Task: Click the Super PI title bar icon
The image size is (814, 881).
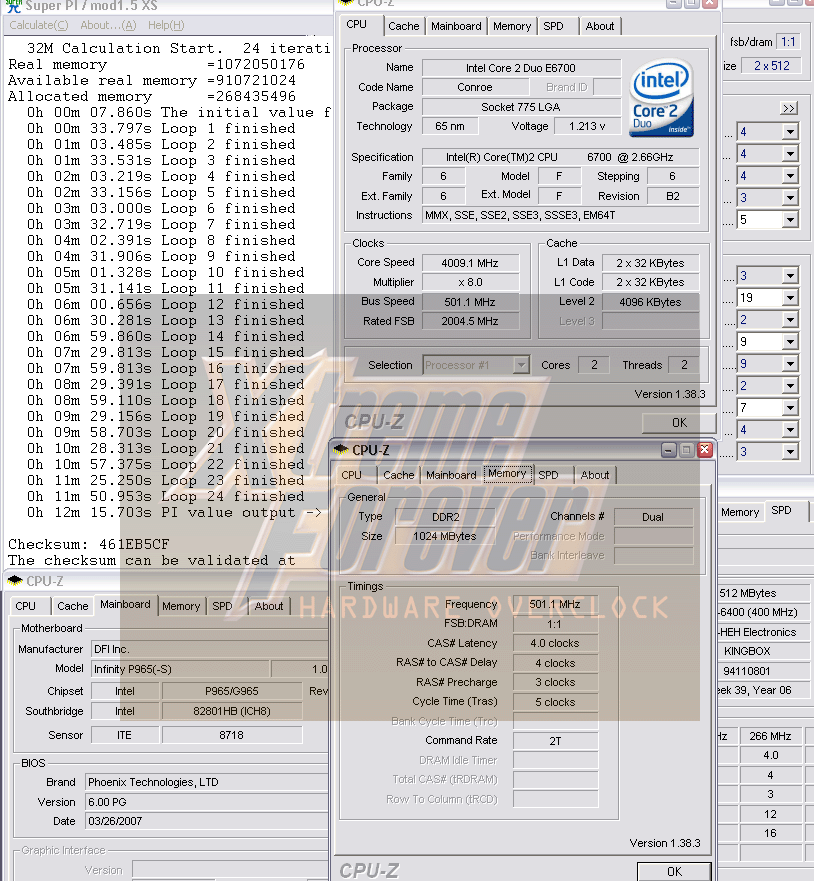Action: pyautogui.click(x=14, y=6)
